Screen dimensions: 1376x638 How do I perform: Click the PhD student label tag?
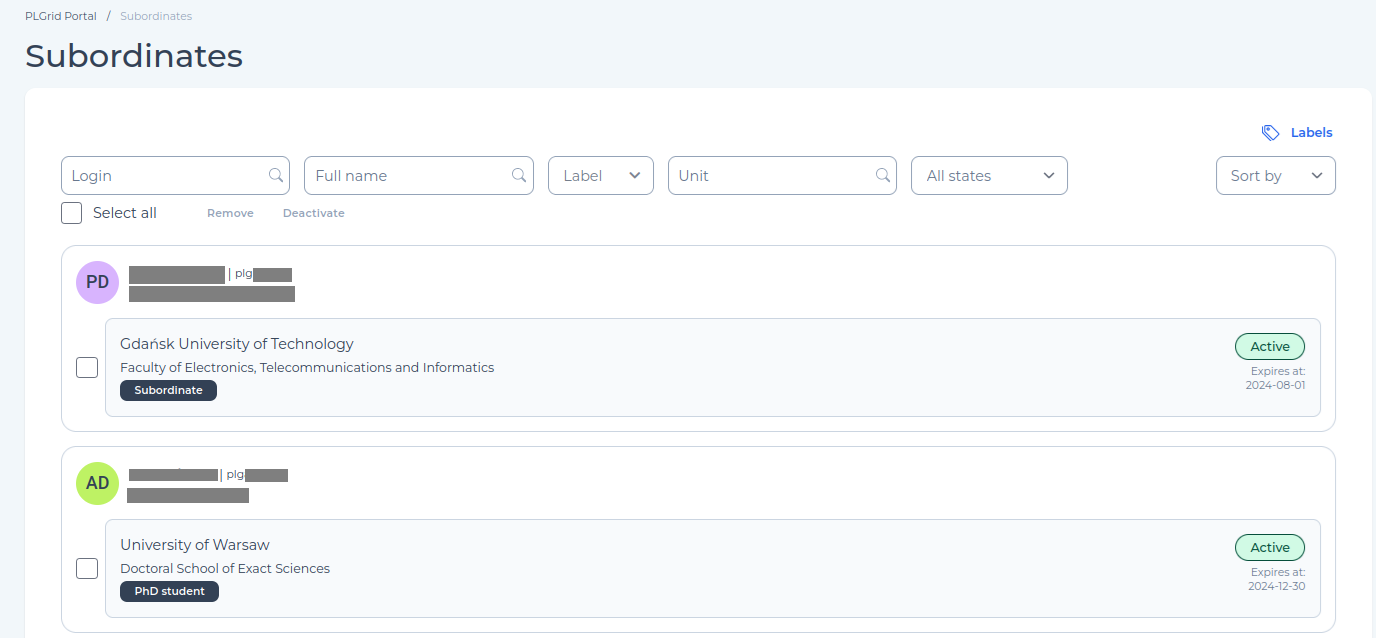pos(169,591)
